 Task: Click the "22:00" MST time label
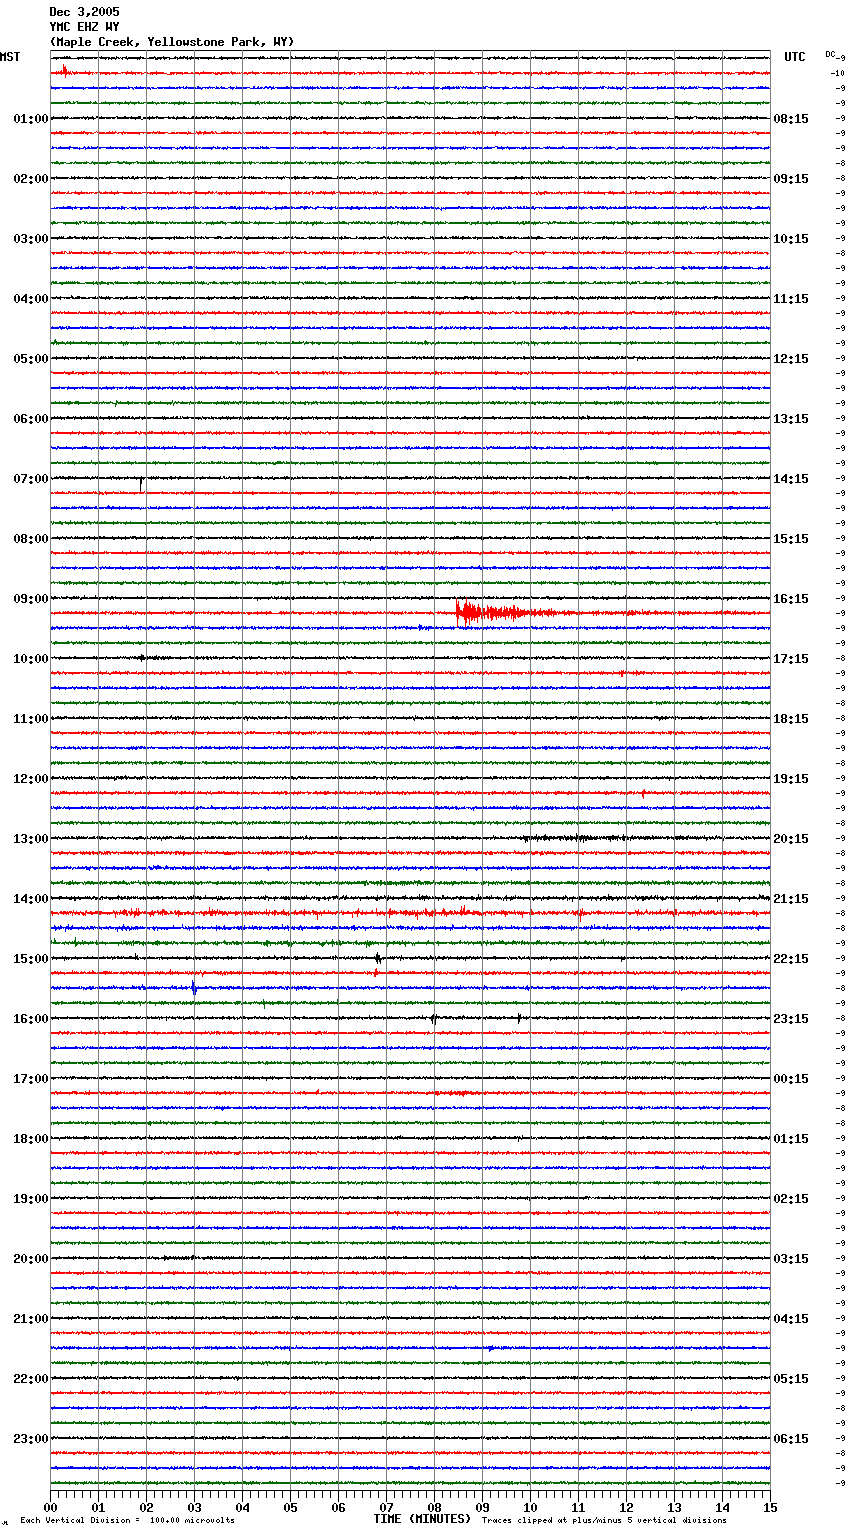click(31, 1379)
